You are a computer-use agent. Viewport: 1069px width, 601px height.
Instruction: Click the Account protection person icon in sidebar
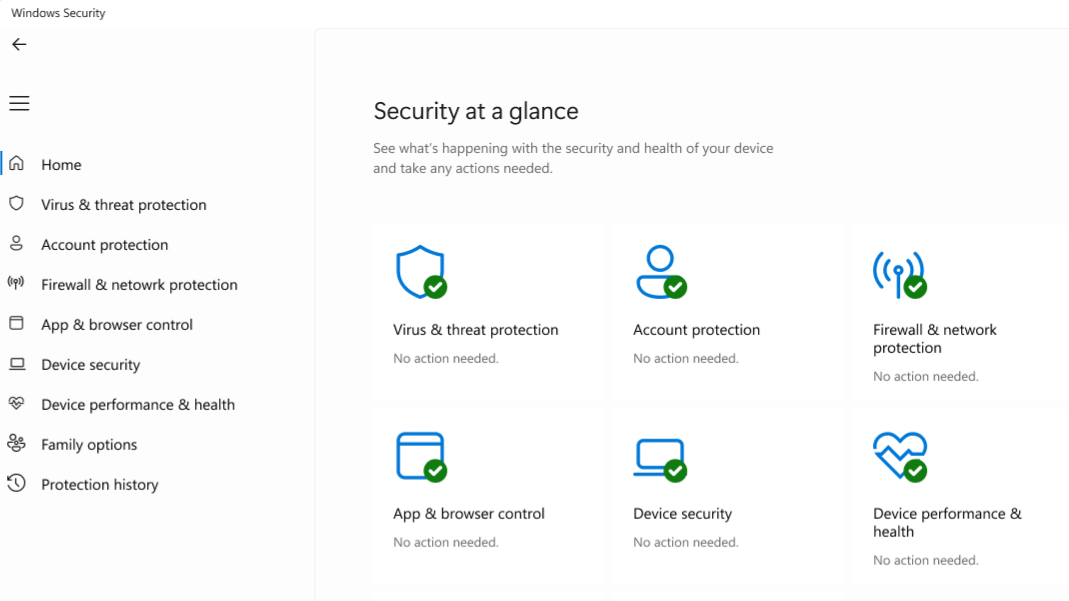point(16,243)
